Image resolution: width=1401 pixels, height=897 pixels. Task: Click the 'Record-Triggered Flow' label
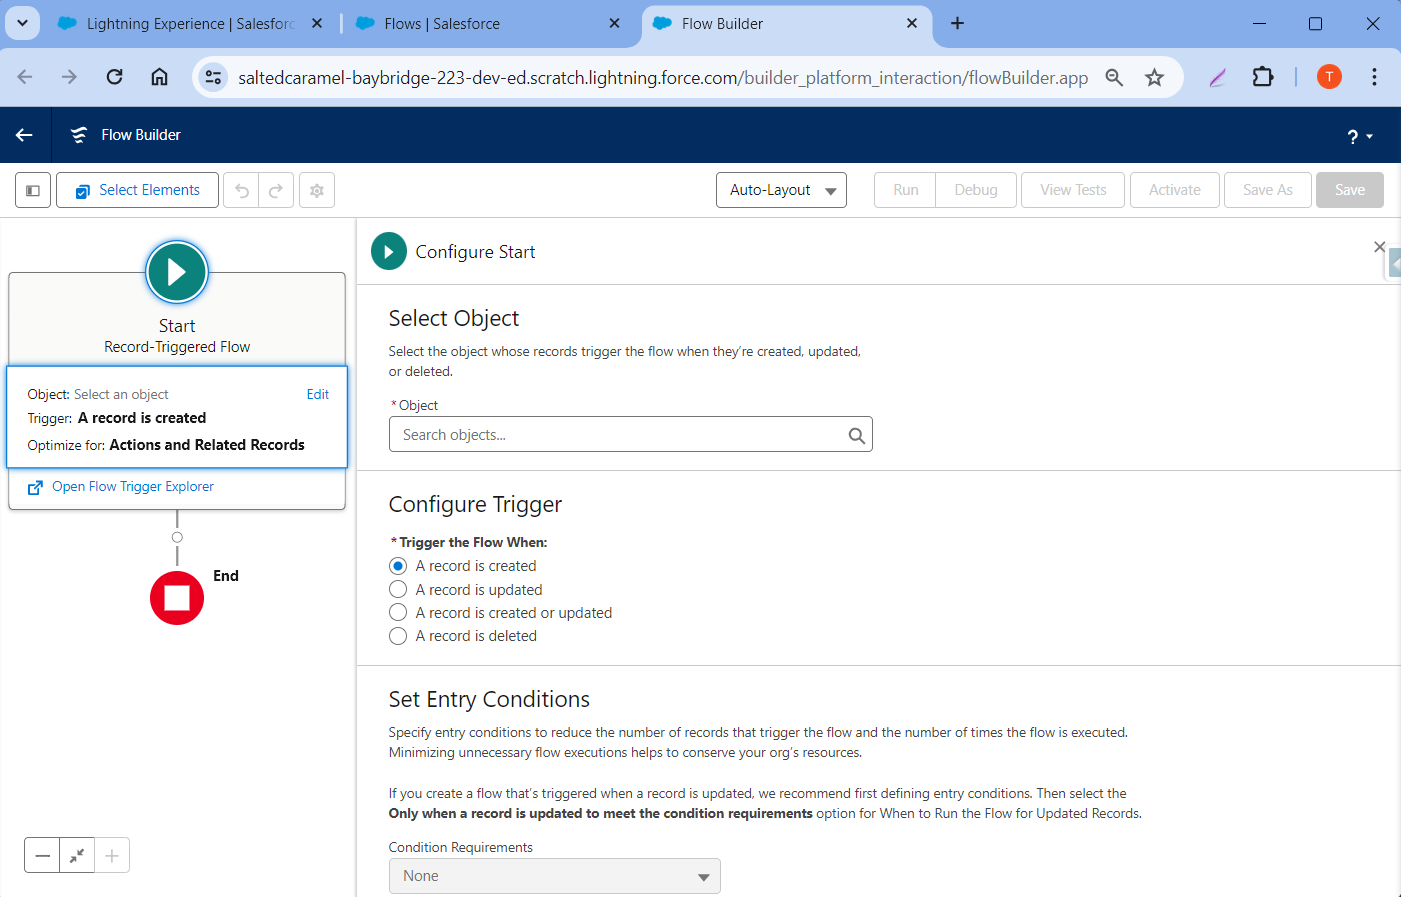click(177, 347)
